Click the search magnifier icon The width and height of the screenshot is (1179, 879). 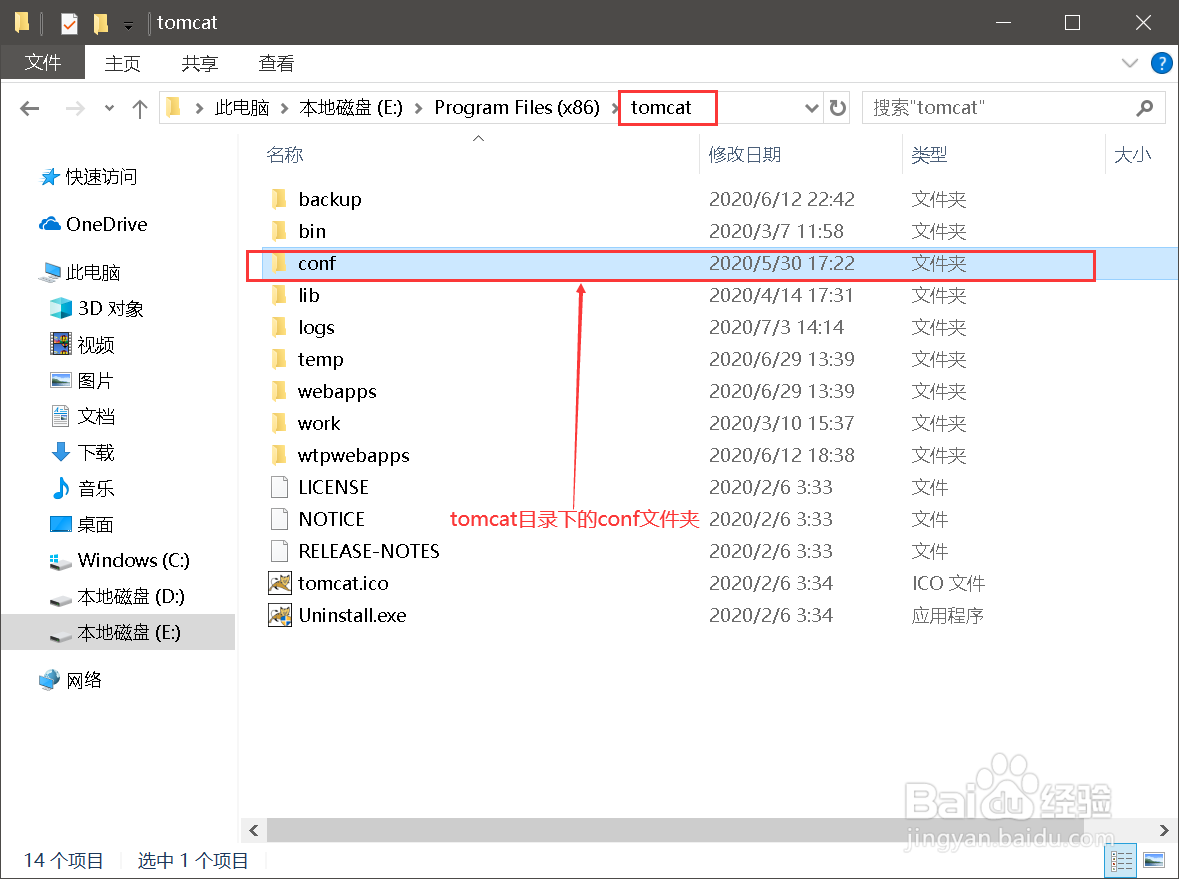(x=1144, y=108)
